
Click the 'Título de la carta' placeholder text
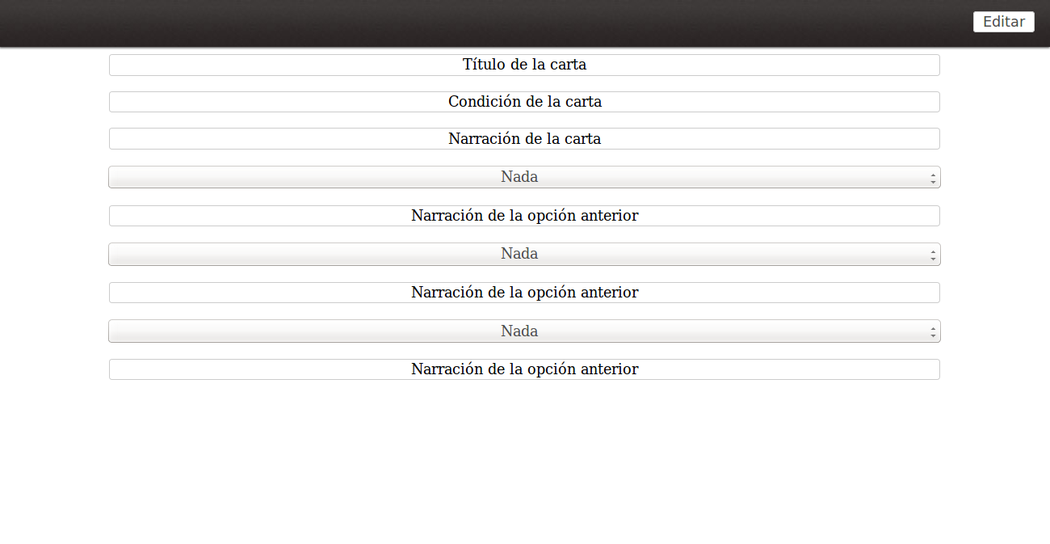[x=524, y=65]
